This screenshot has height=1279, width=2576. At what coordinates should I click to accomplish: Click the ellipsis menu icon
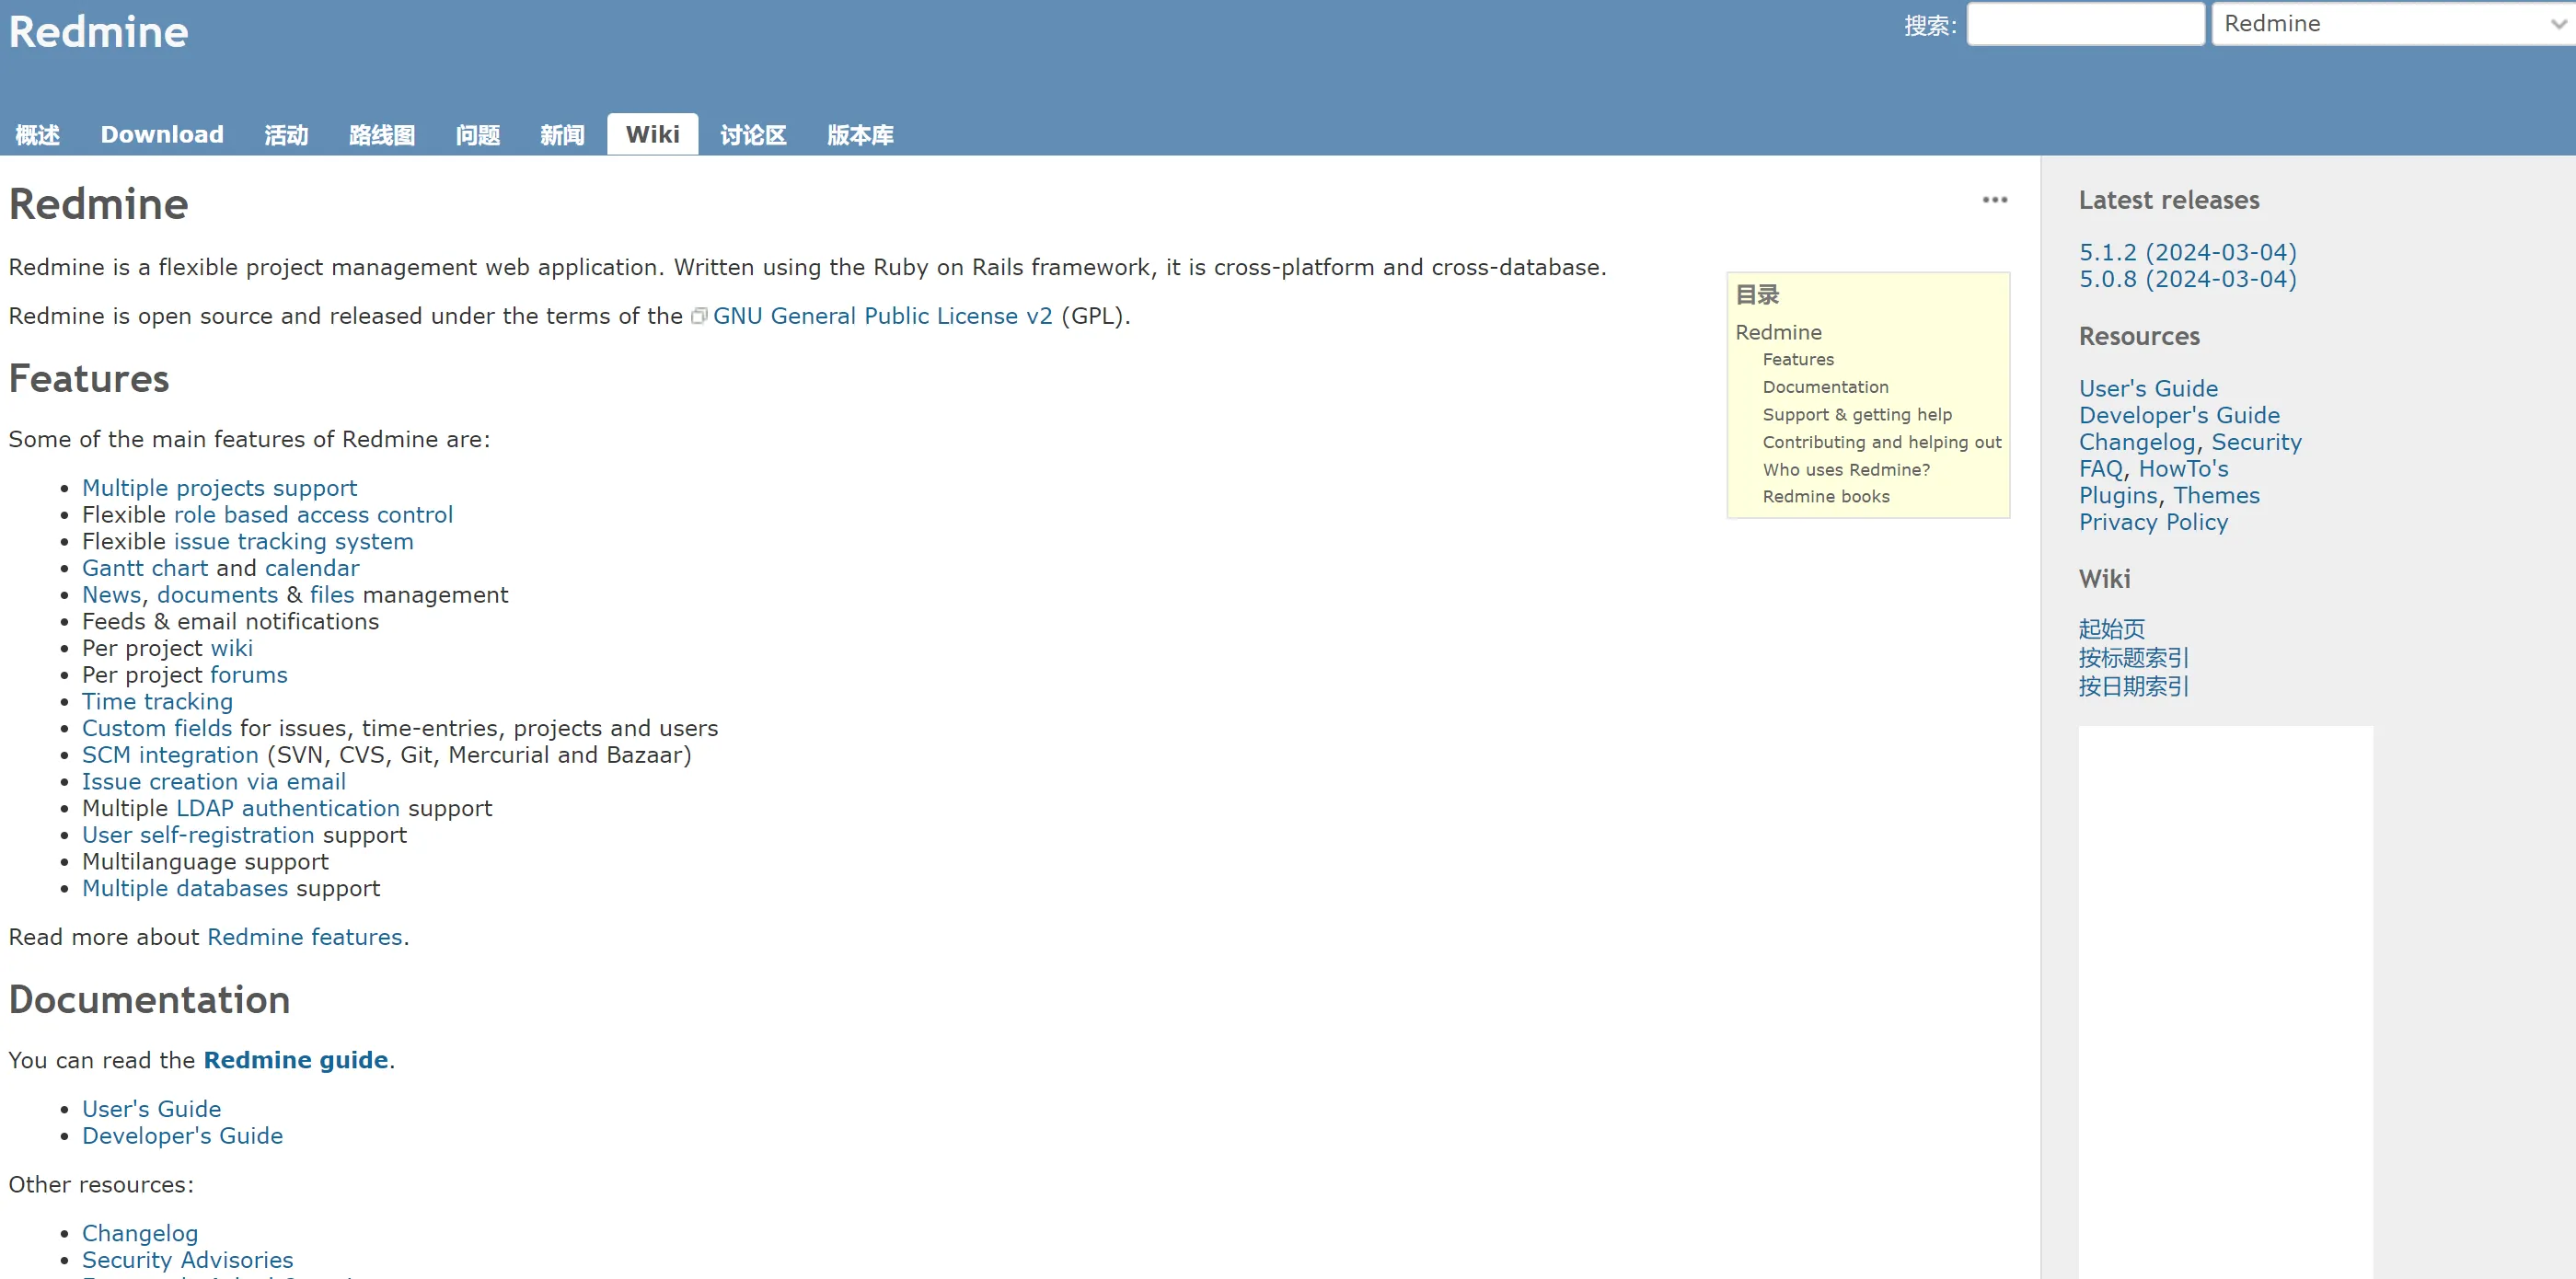click(1996, 201)
